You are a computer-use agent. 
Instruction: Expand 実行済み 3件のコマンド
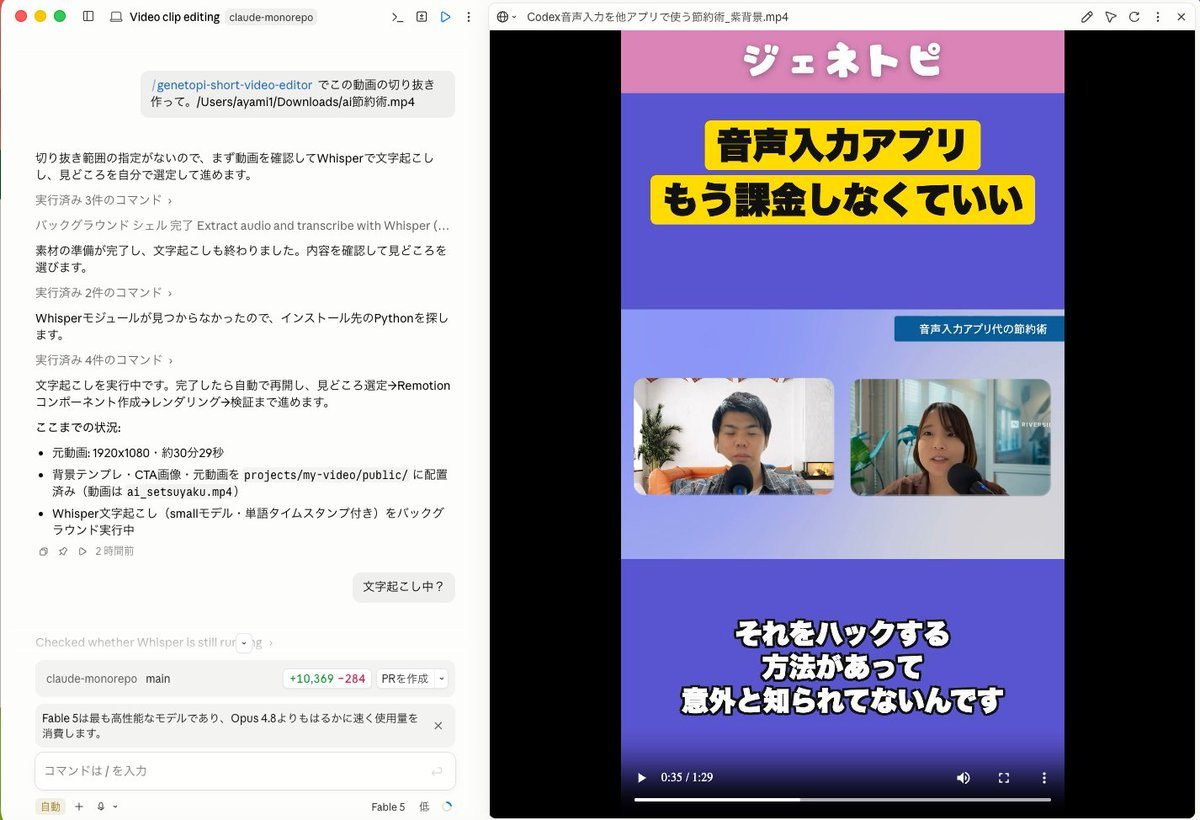point(104,200)
